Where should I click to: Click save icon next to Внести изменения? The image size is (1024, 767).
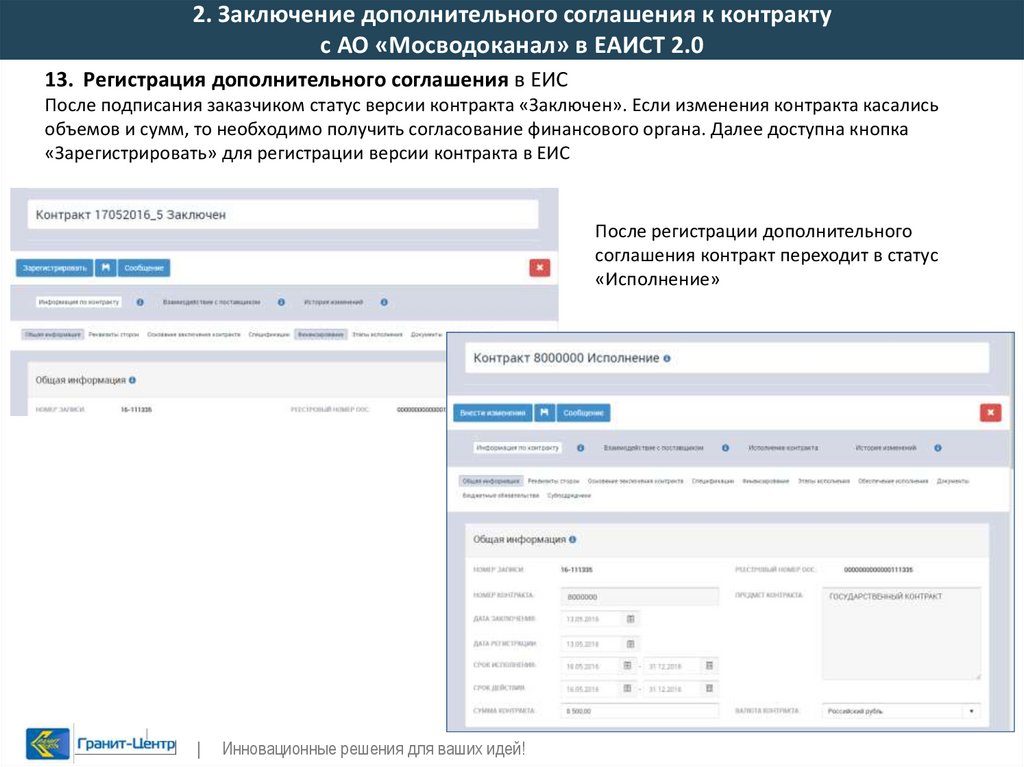pyautogui.click(x=545, y=413)
